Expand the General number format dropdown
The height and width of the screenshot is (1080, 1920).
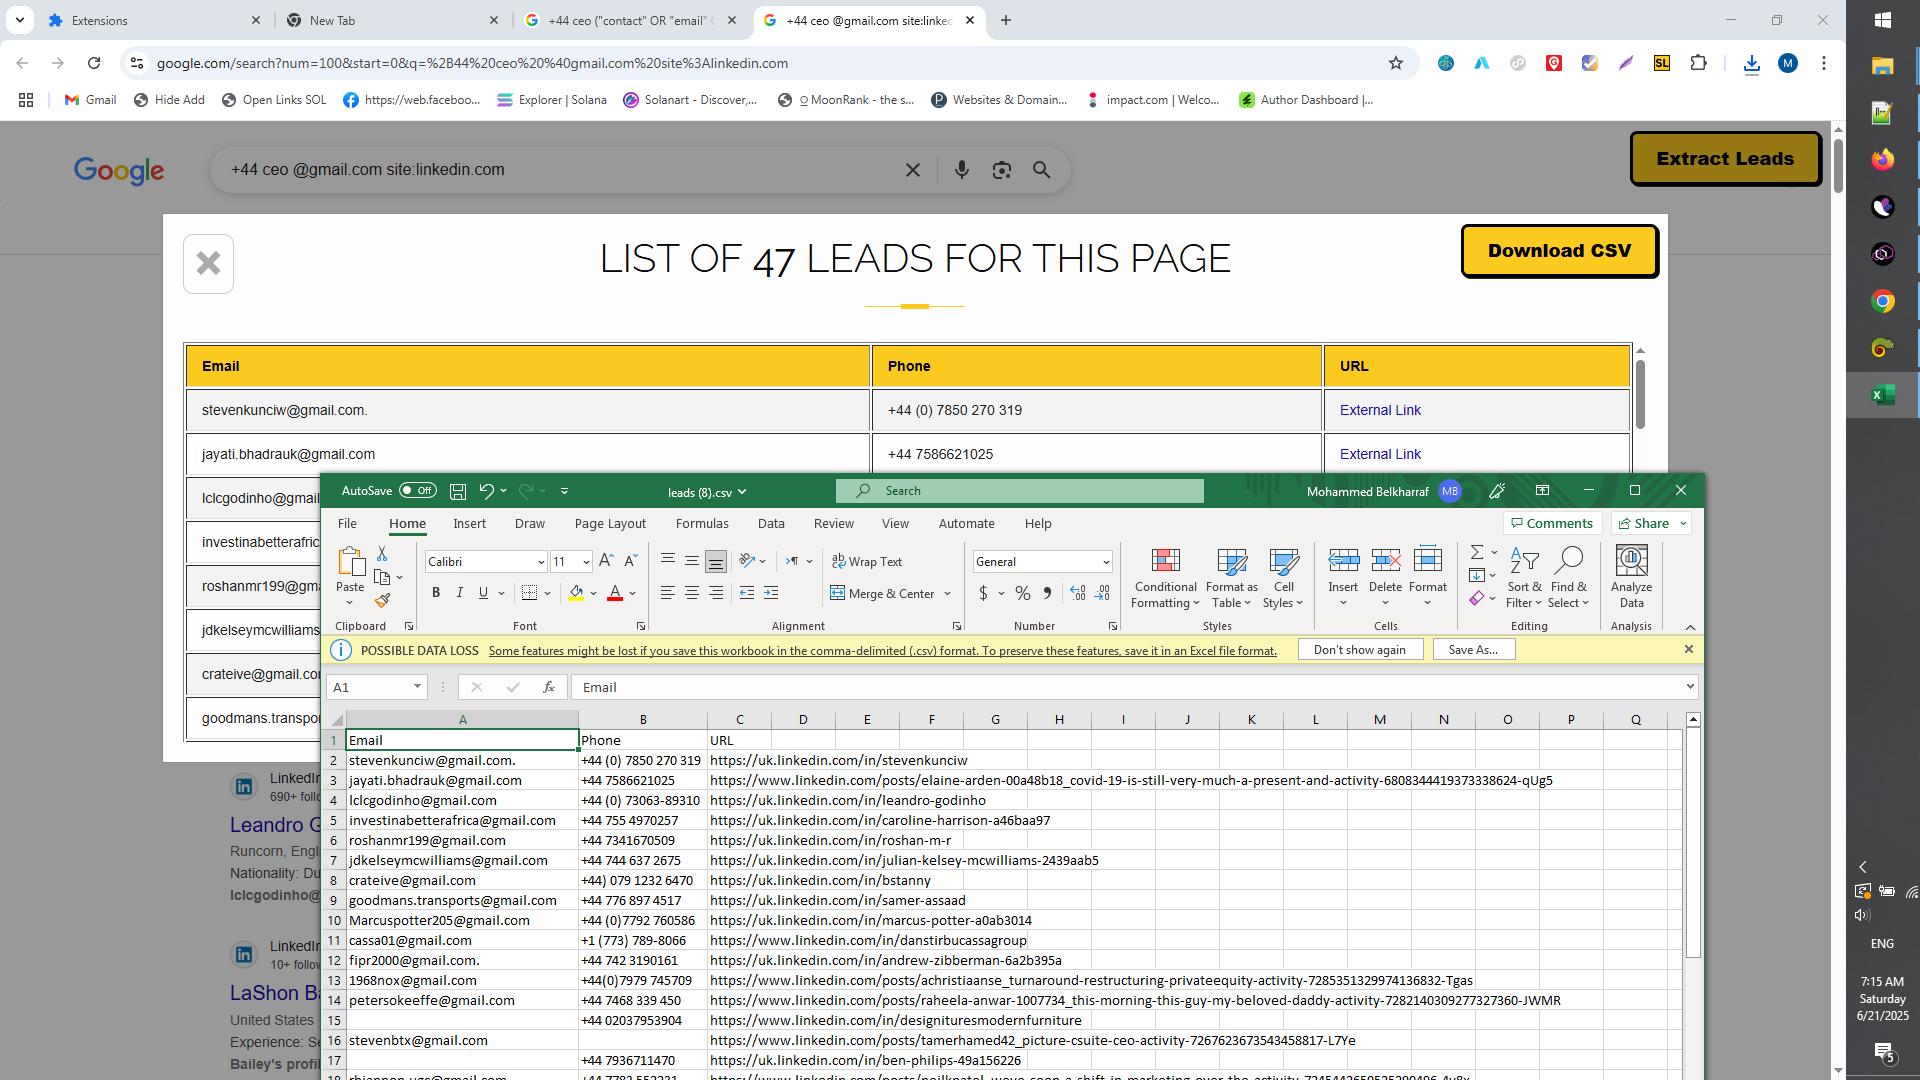click(1105, 562)
